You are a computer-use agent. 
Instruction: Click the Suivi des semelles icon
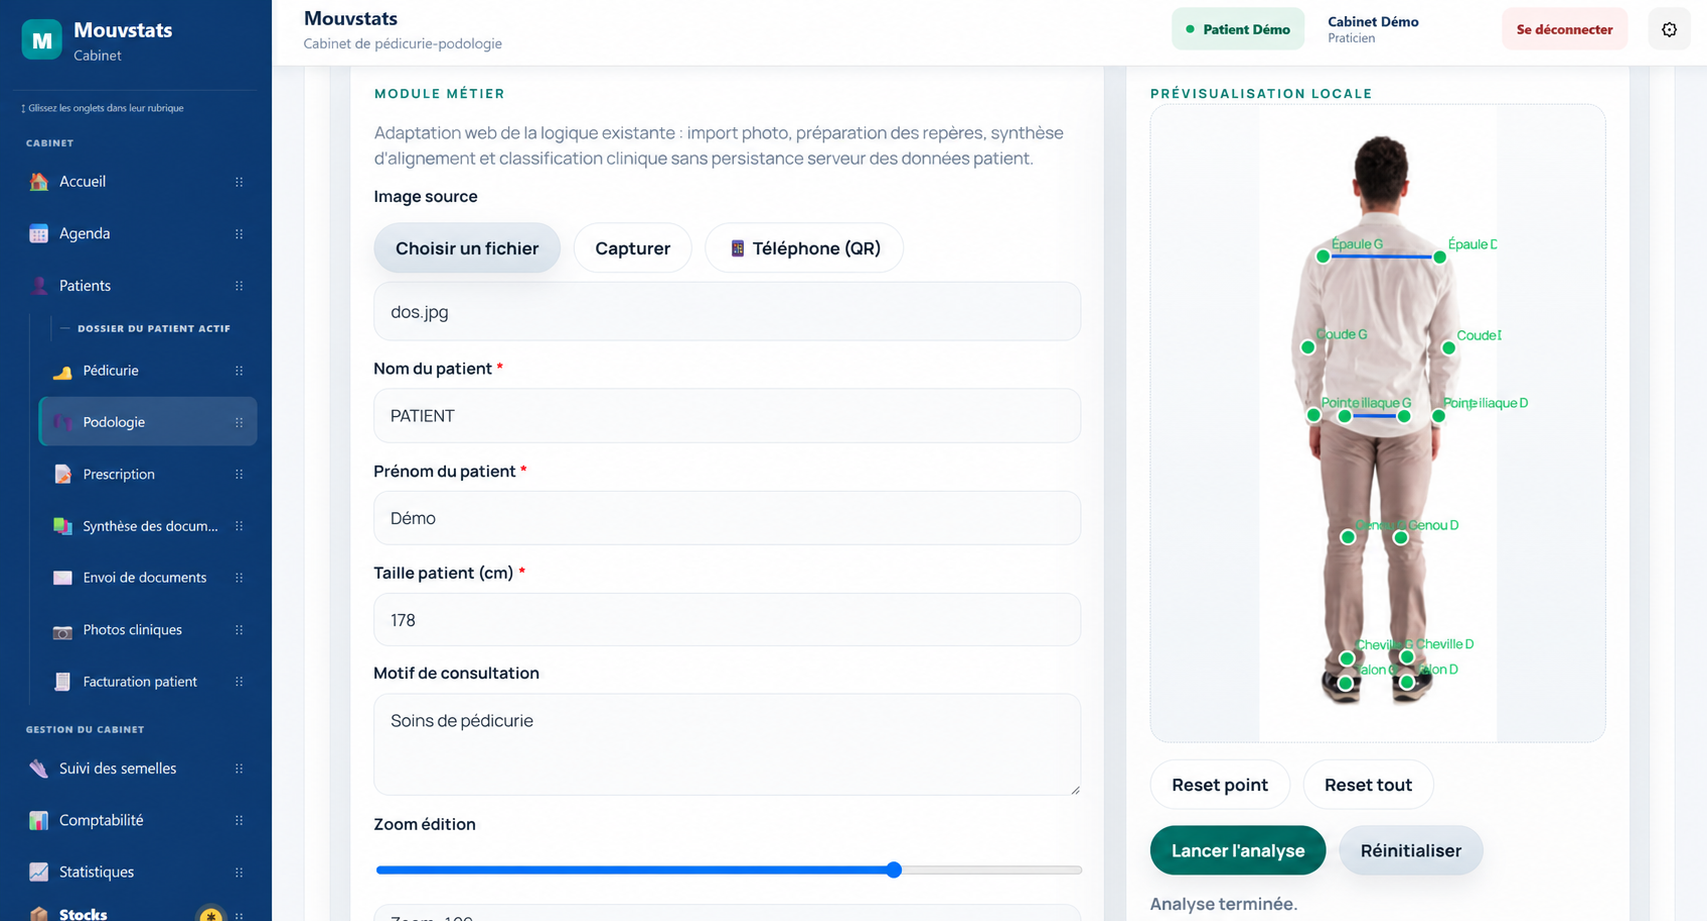click(x=39, y=769)
